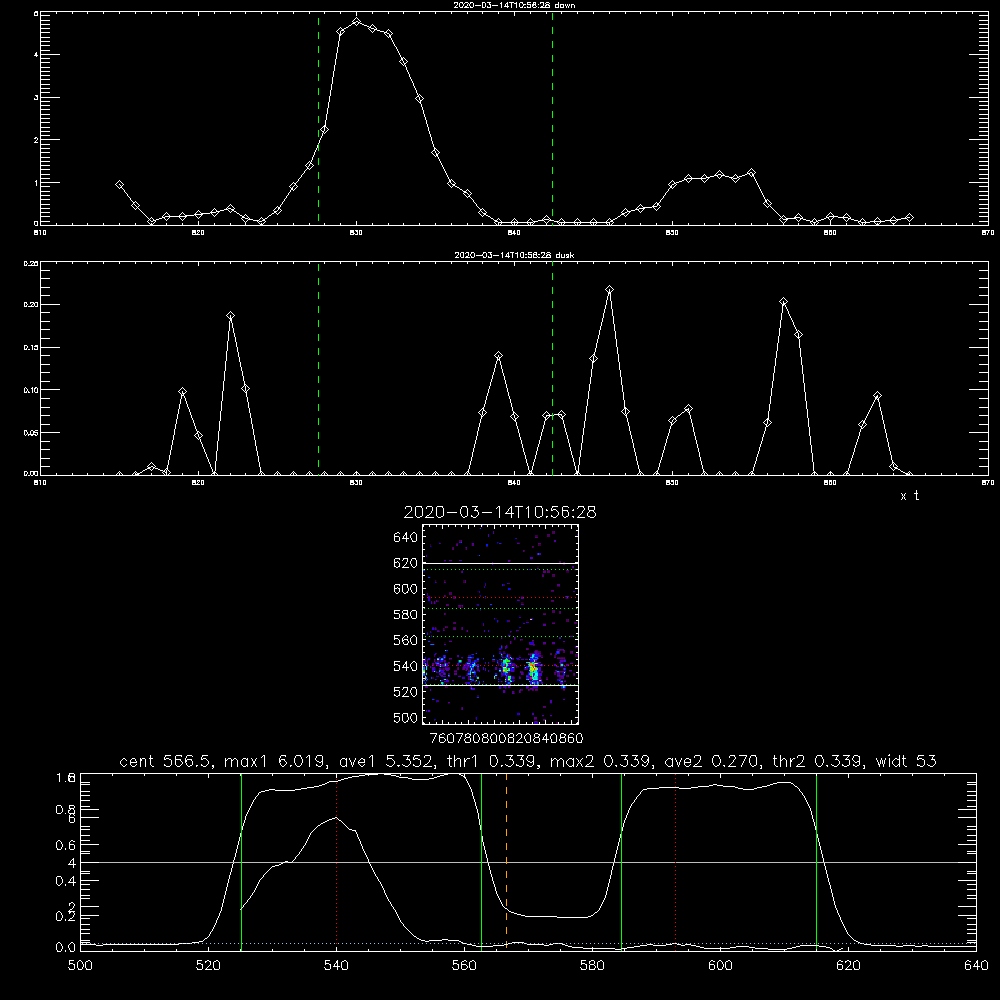This screenshot has height=1000, width=1000.
Task: Click the horizontal white threshold line at 4
Action: click(528, 862)
